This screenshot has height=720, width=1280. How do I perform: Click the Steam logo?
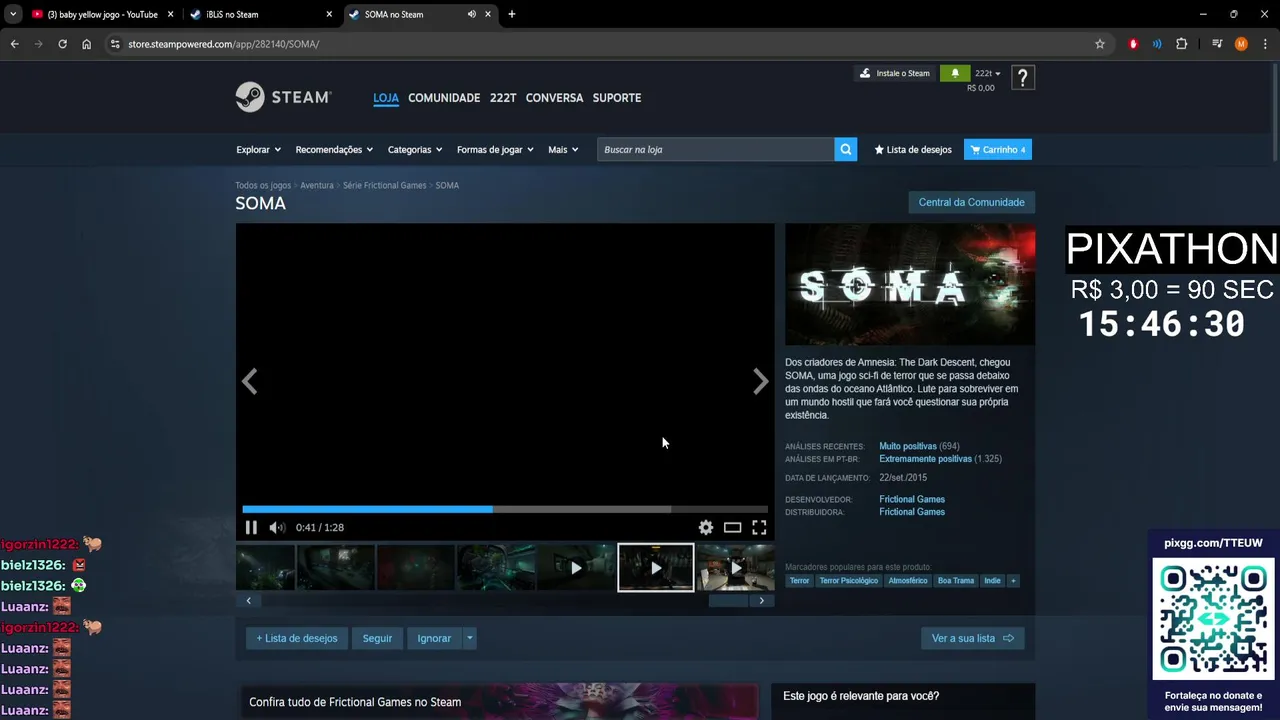(x=283, y=97)
